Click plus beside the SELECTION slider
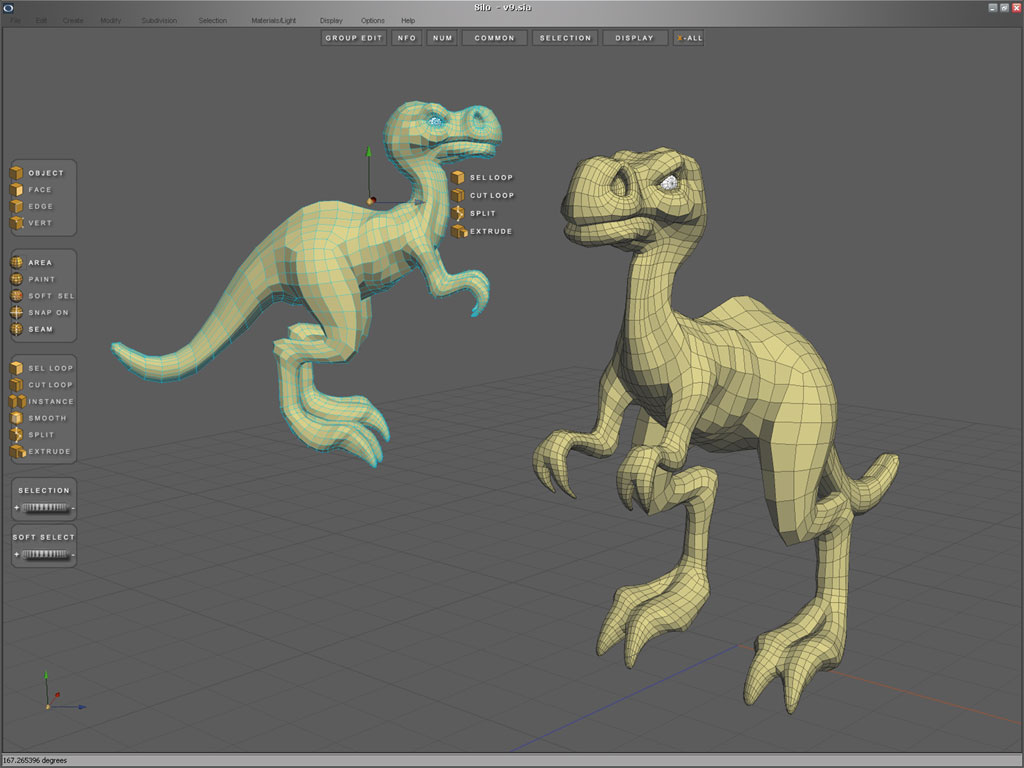 coord(16,507)
